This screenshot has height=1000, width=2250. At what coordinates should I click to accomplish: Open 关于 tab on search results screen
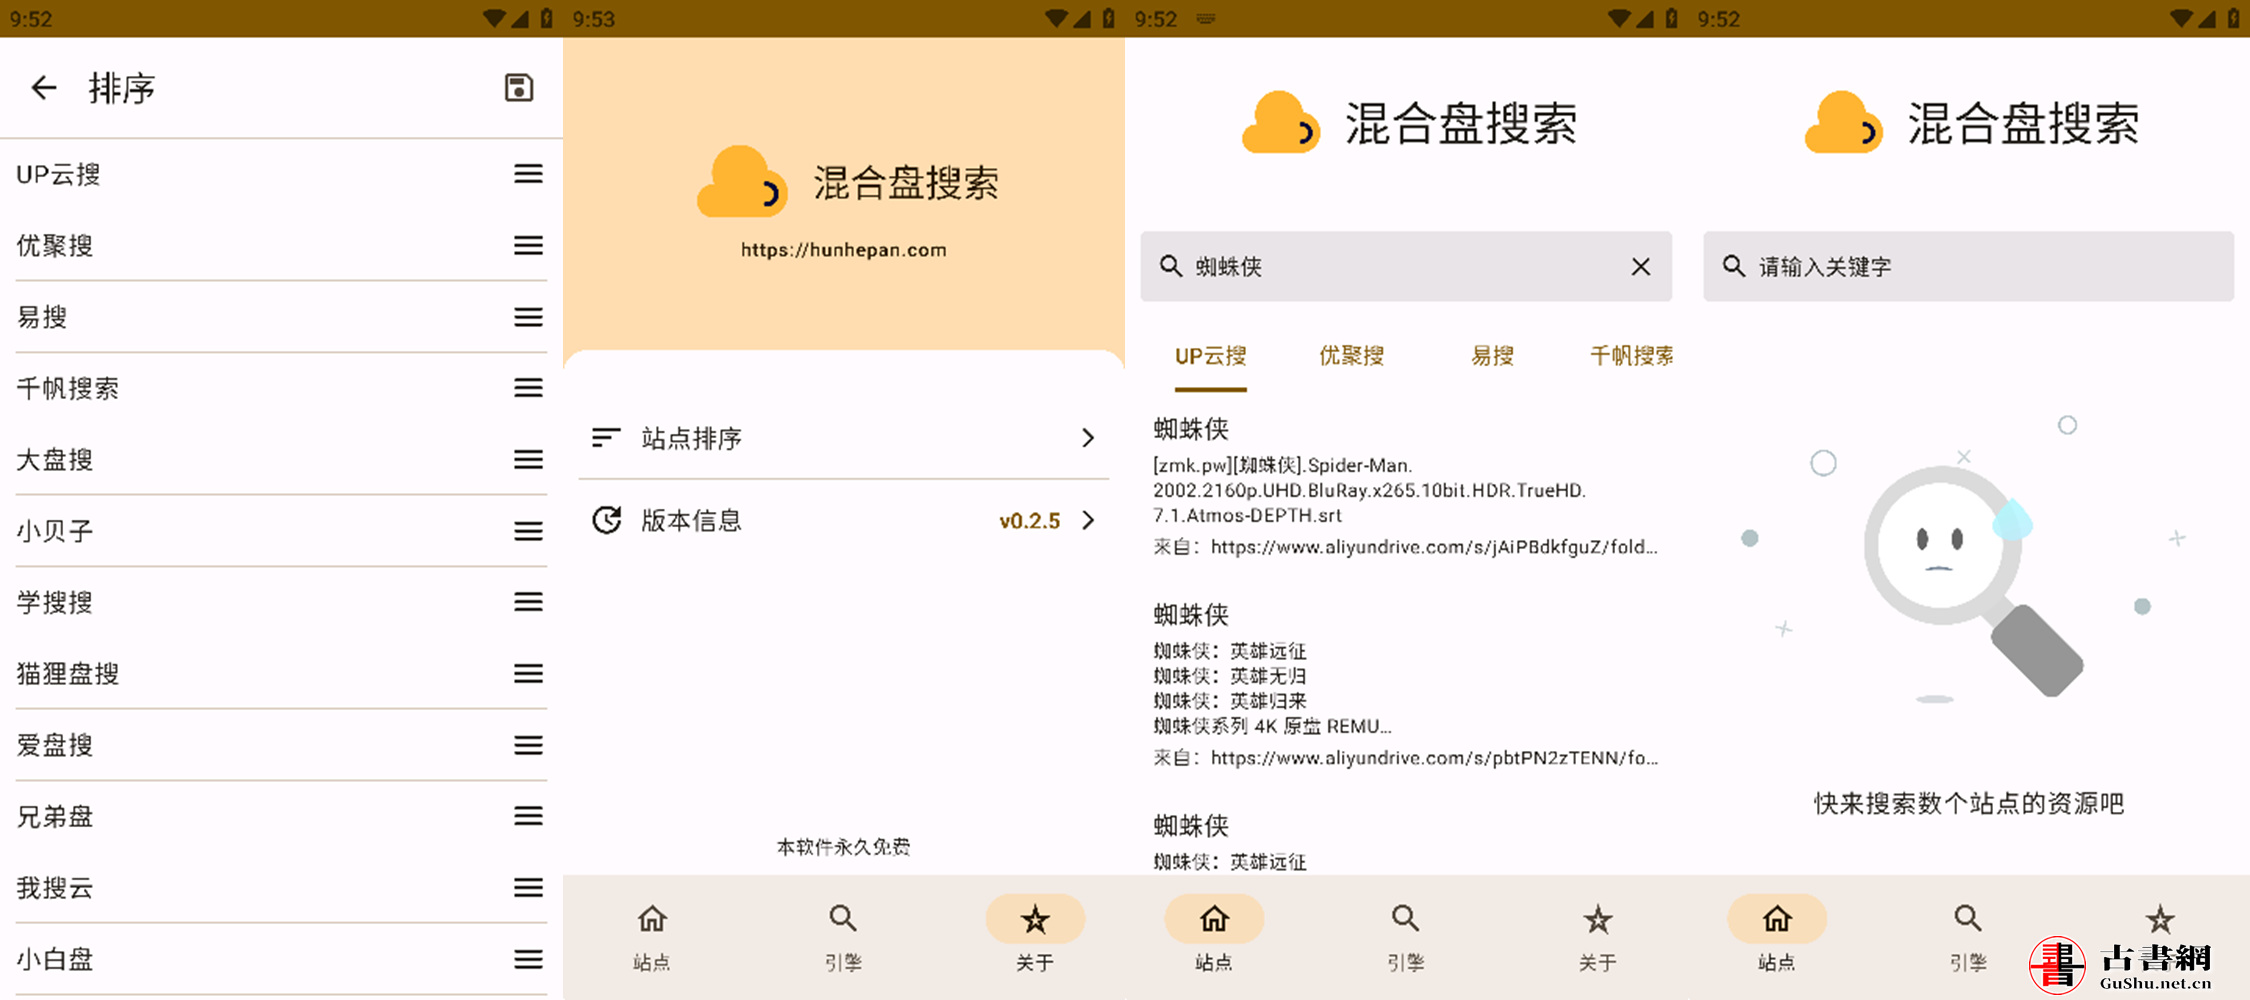pyautogui.click(x=1597, y=938)
